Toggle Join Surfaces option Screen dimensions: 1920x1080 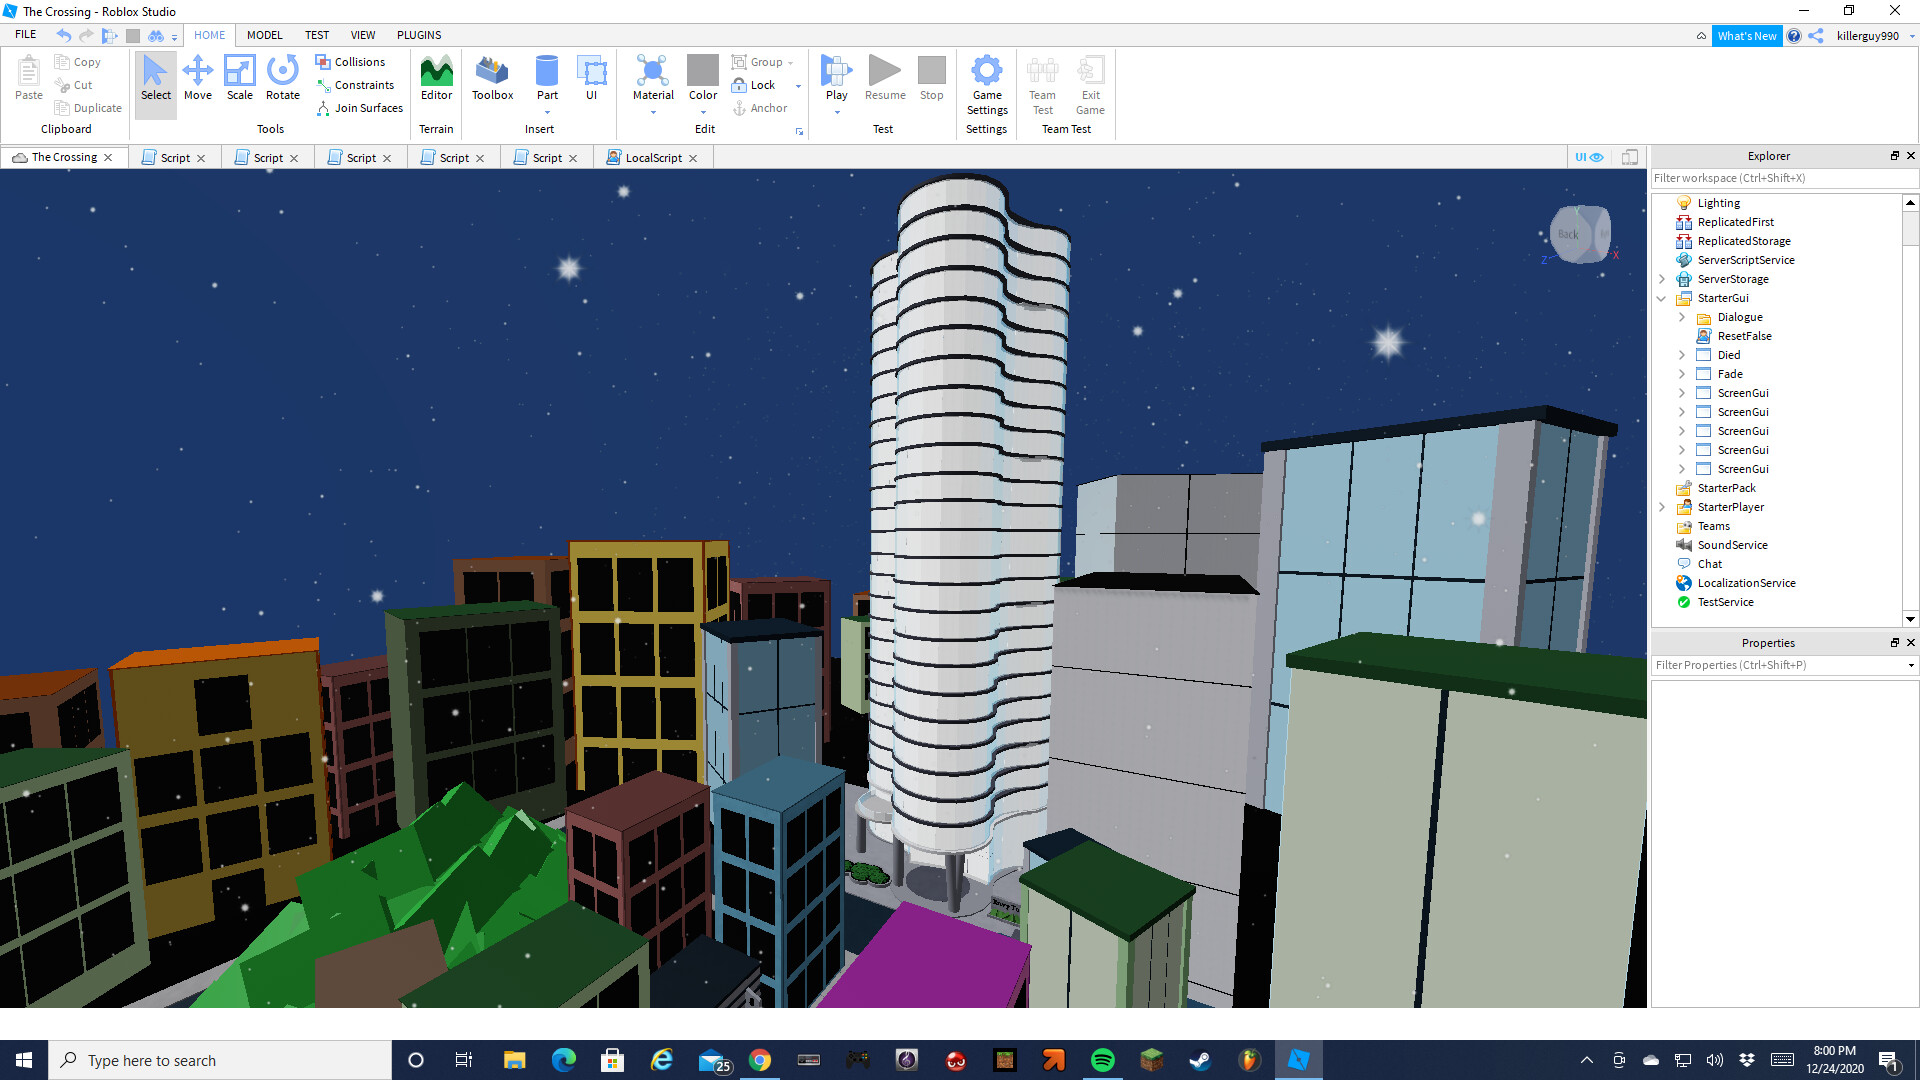tap(359, 108)
